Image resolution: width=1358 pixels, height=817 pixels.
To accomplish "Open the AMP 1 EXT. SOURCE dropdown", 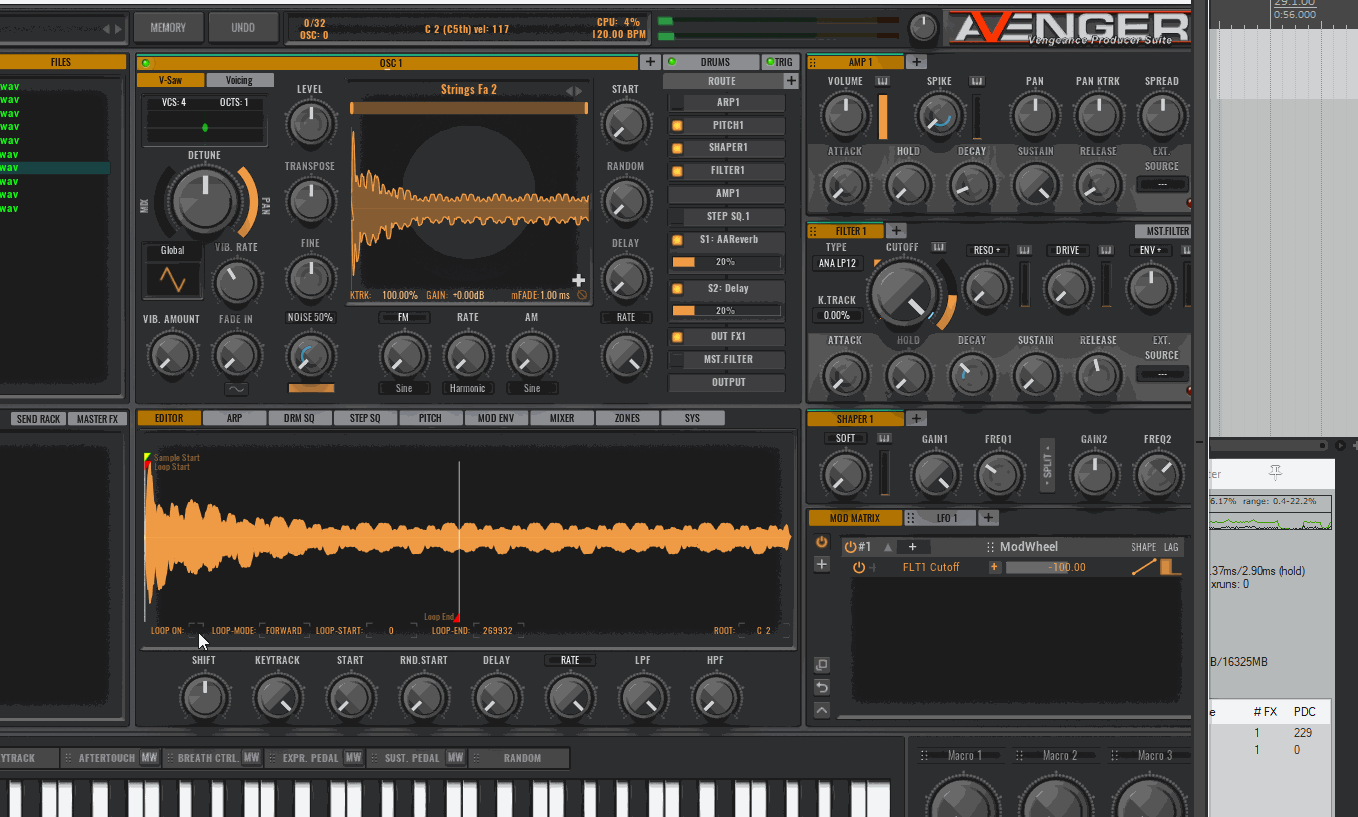I will point(1162,184).
